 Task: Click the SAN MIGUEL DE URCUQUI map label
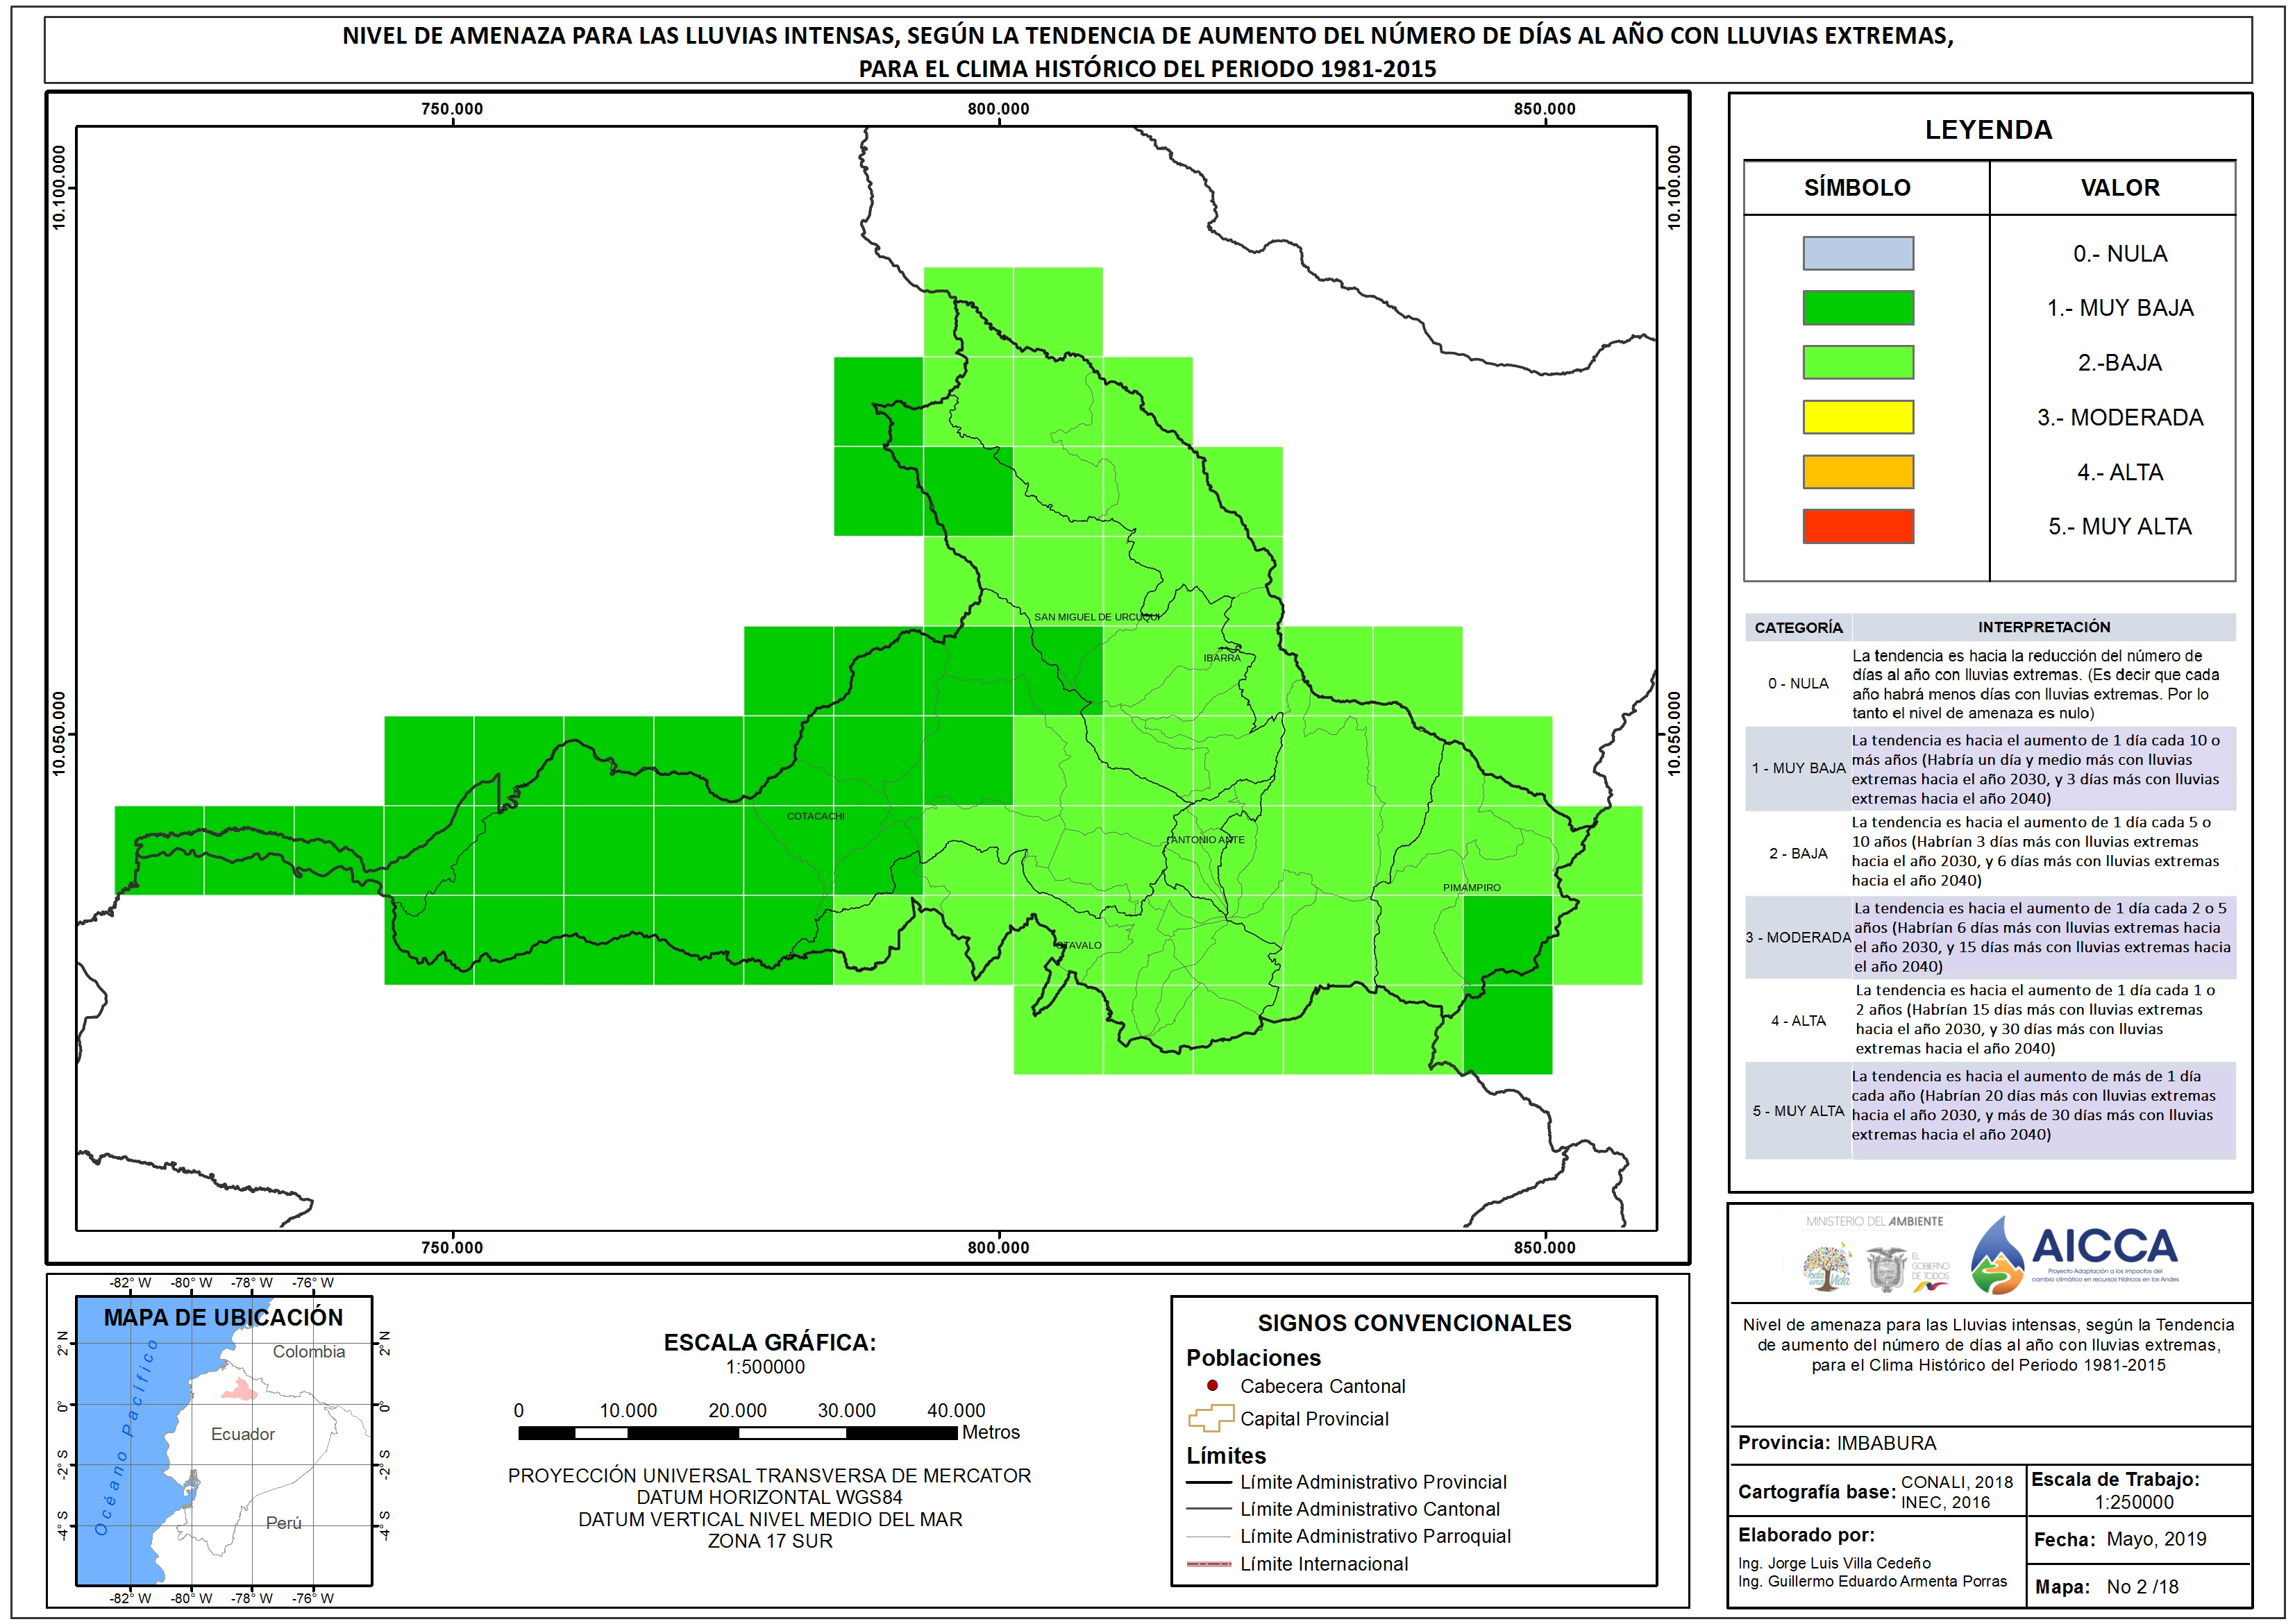pos(1096,617)
